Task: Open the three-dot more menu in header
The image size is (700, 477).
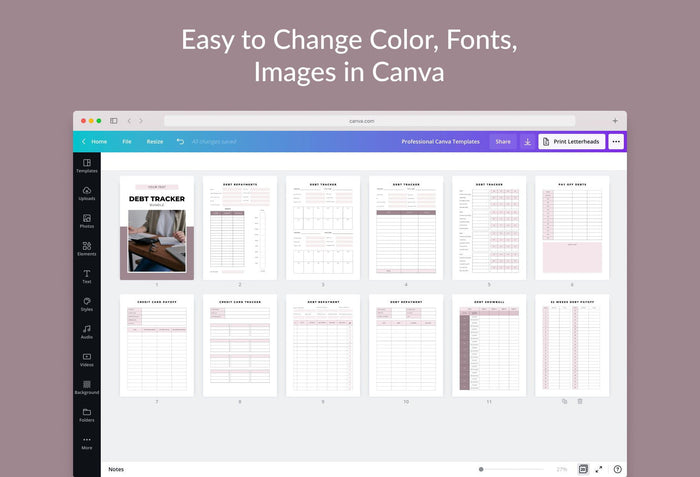Action: point(616,142)
